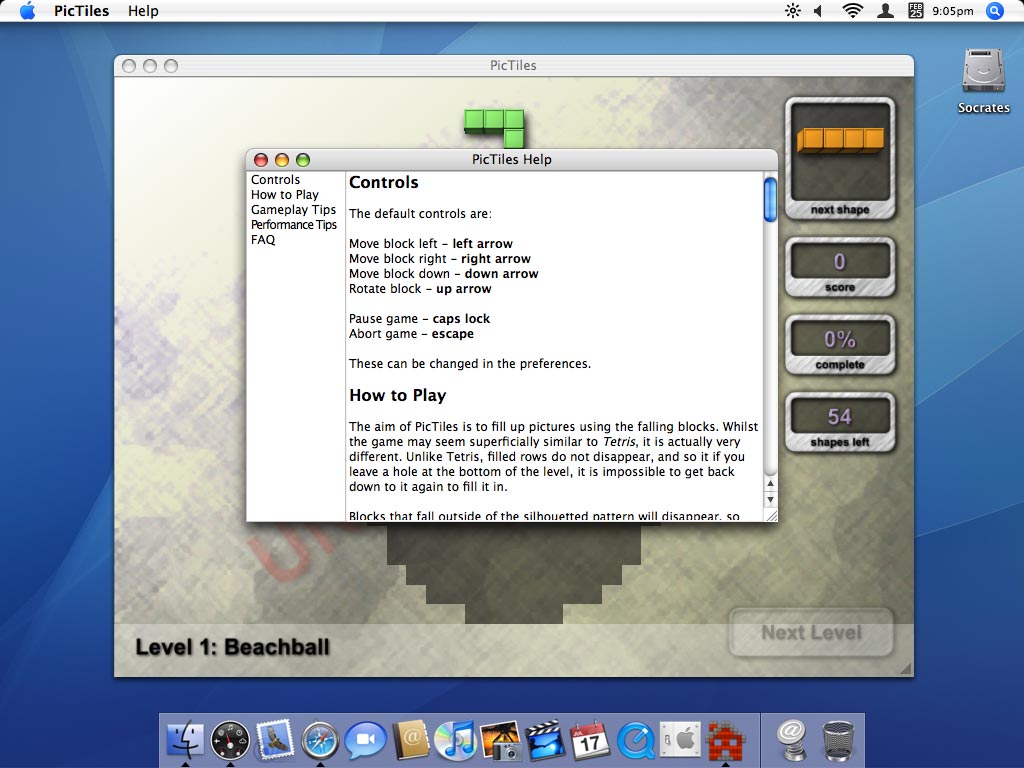The width and height of the screenshot is (1024, 768).
Task: Click the help scrollbar up arrow
Action: [771, 484]
